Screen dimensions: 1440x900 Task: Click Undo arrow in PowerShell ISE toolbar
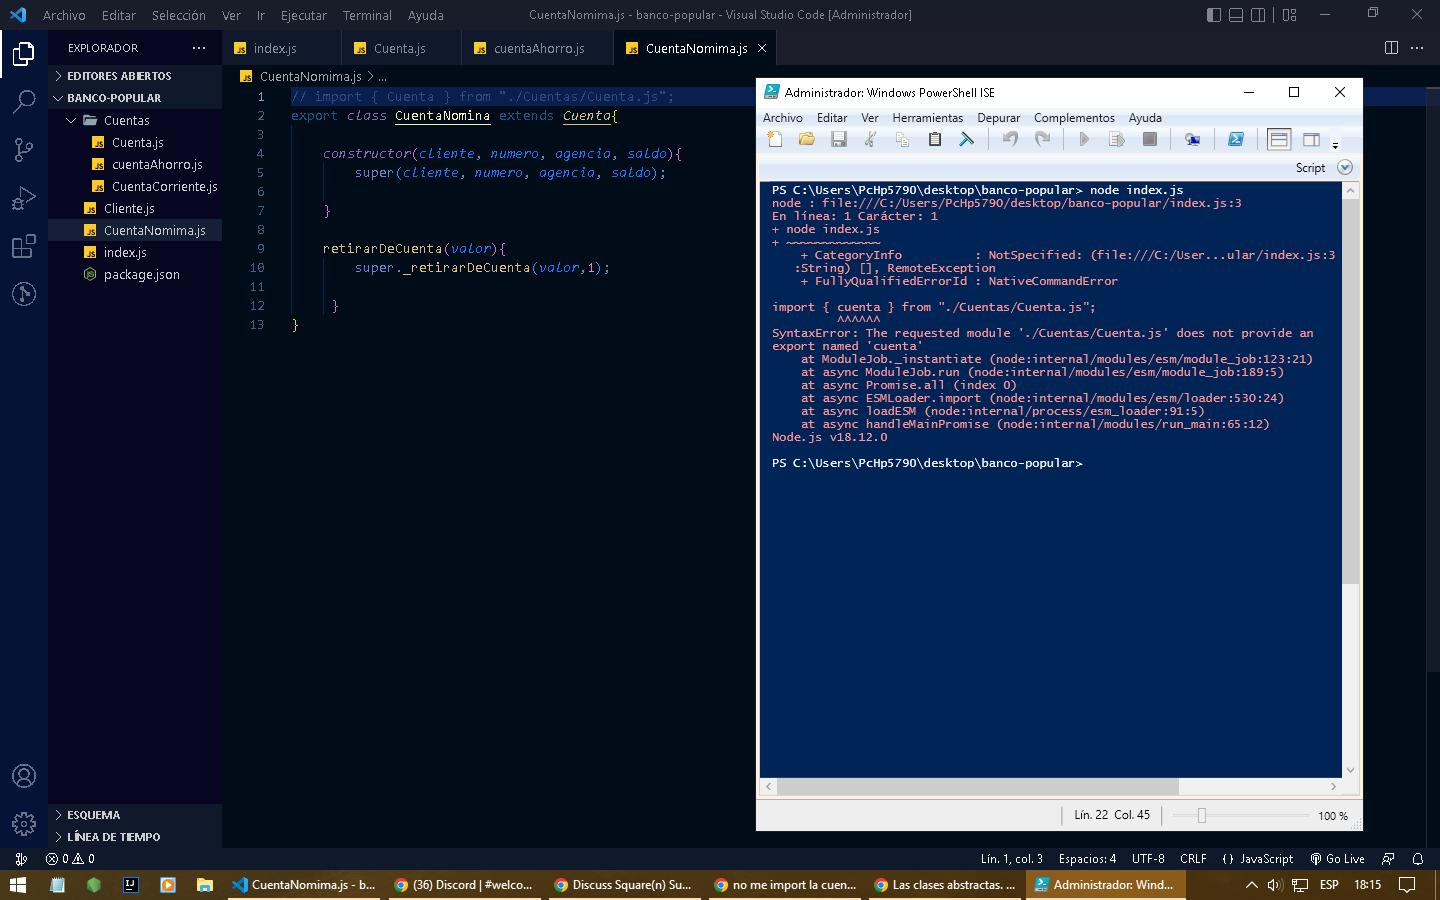tap(1011, 140)
